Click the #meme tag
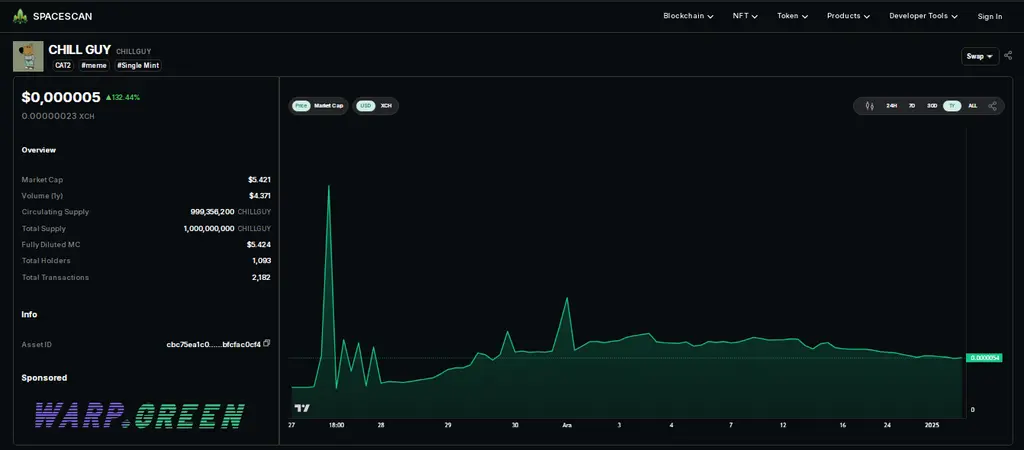1024x450 pixels. pos(94,65)
